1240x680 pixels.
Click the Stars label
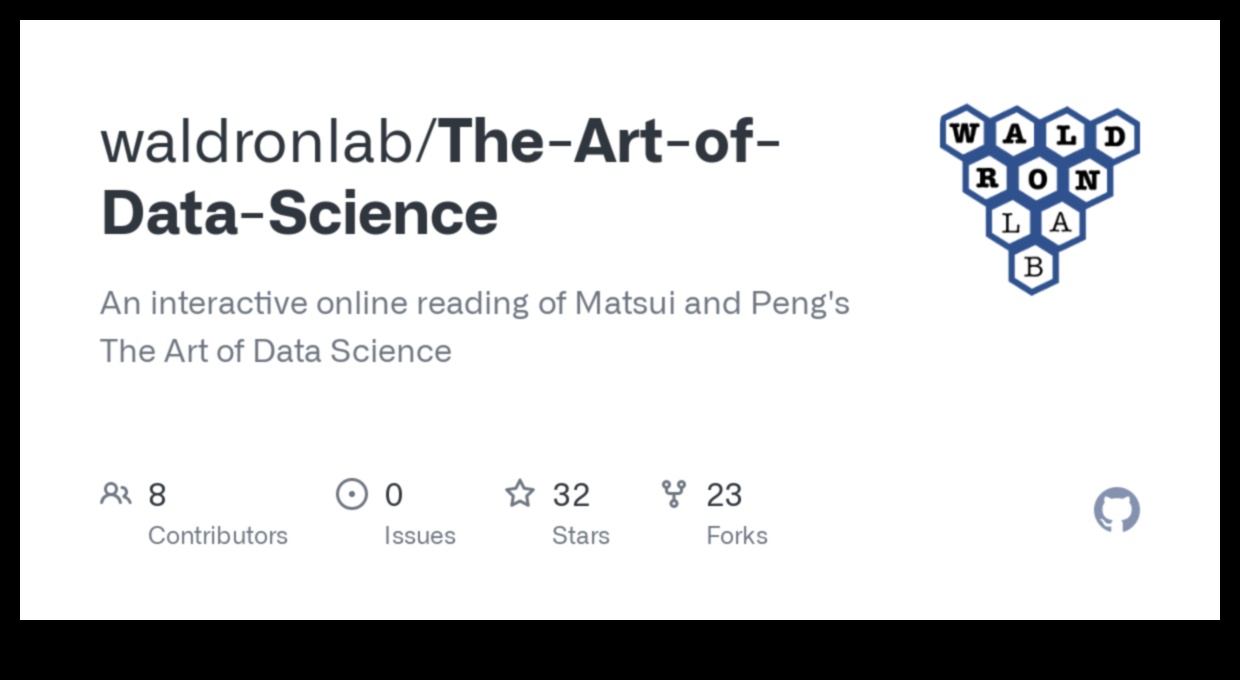(x=581, y=536)
